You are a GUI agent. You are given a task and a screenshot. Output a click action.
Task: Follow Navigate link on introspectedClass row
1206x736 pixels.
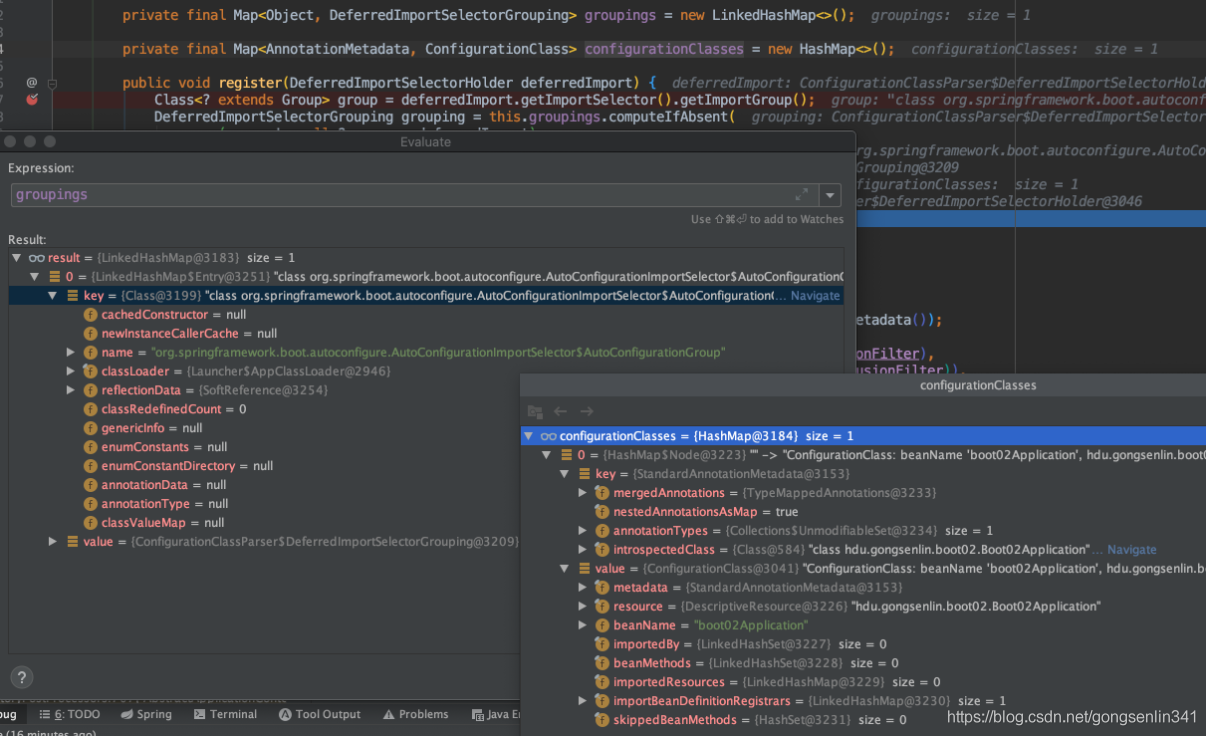click(x=1131, y=550)
